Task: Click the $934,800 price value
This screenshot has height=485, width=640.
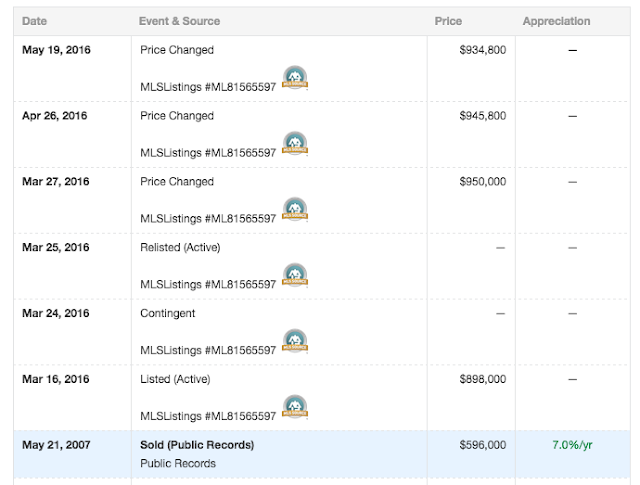Action: [x=482, y=50]
